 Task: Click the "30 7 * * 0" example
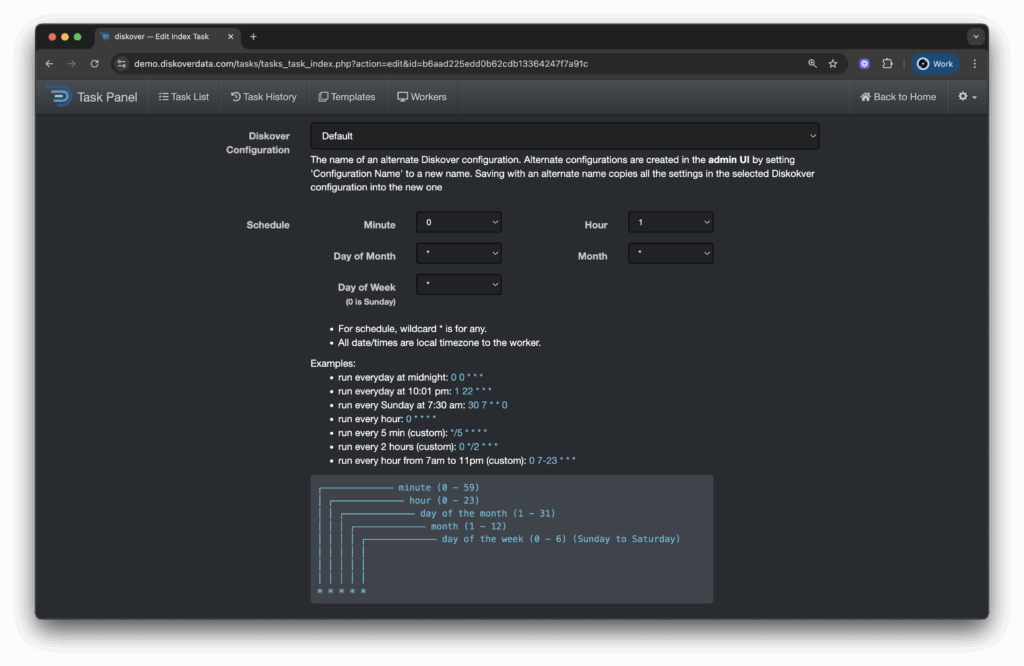tap(487, 405)
